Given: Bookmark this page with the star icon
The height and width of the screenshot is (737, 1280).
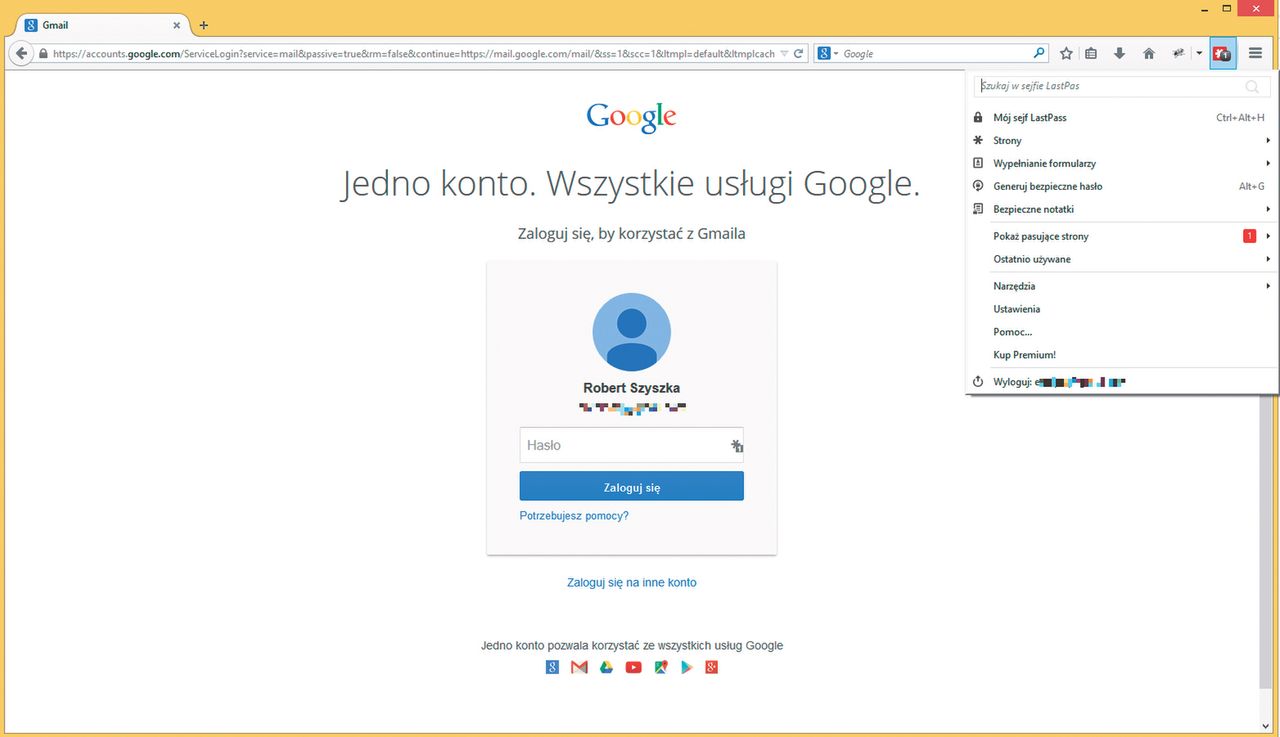Looking at the screenshot, I should tap(1066, 54).
